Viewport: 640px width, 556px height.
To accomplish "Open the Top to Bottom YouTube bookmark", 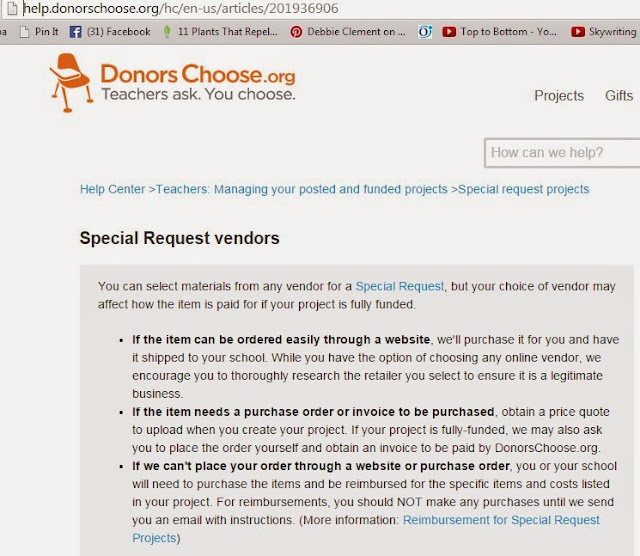I will point(500,32).
